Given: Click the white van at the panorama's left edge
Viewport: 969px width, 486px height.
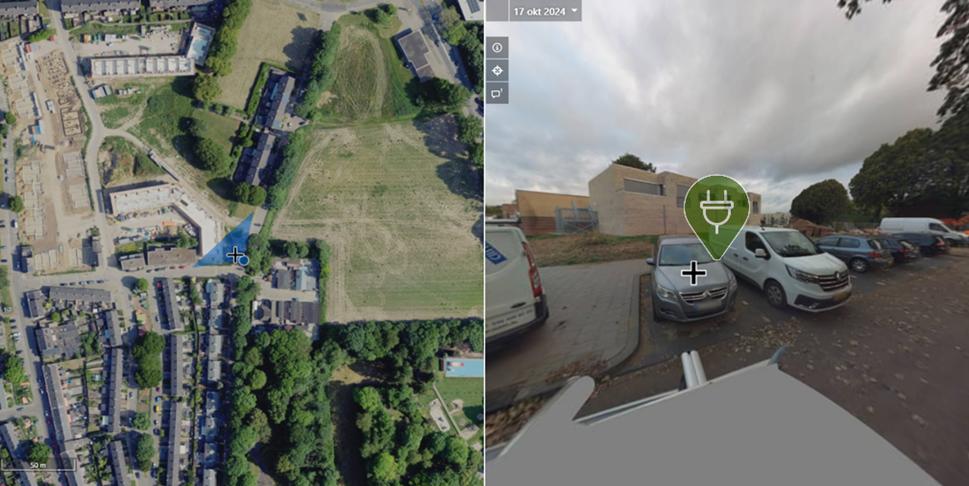Looking at the screenshot, I should point(514,279).
